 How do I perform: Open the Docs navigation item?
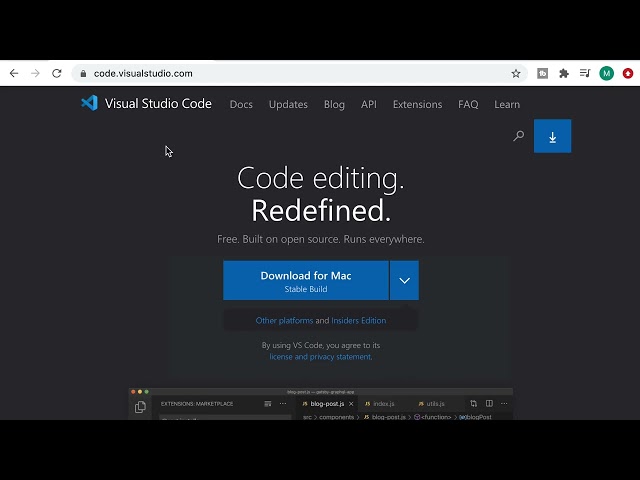[241, 104]
